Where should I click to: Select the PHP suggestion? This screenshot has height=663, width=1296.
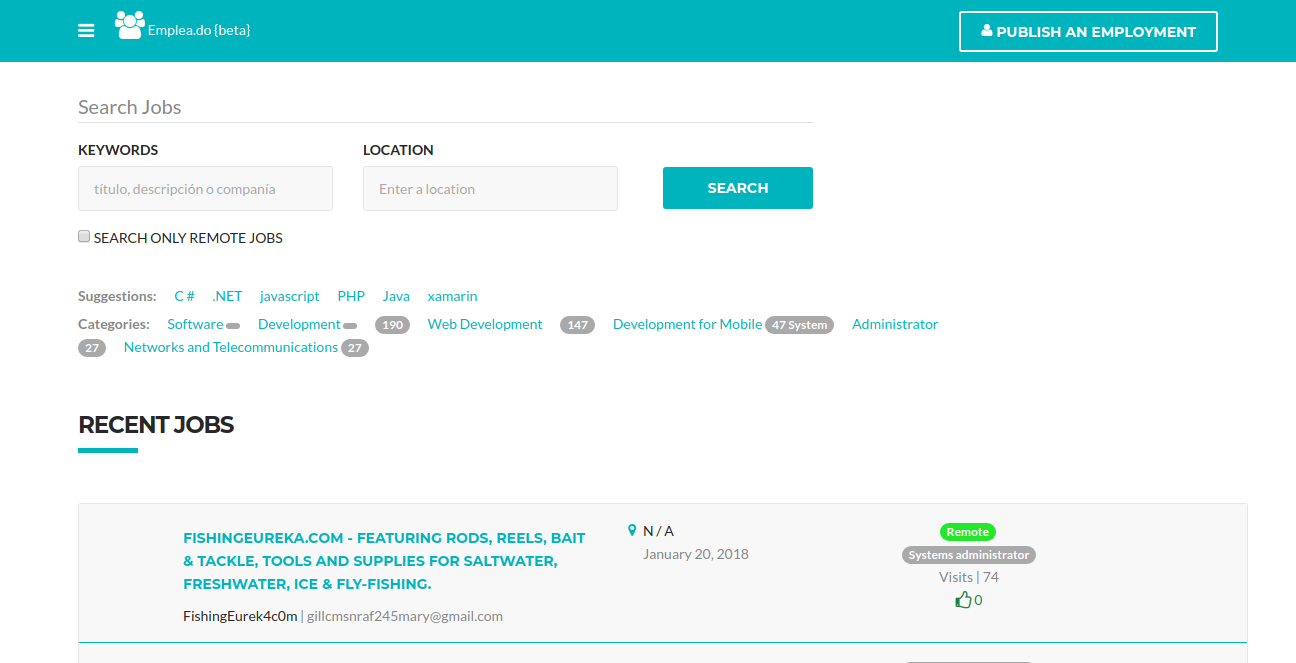coord(351,296)
